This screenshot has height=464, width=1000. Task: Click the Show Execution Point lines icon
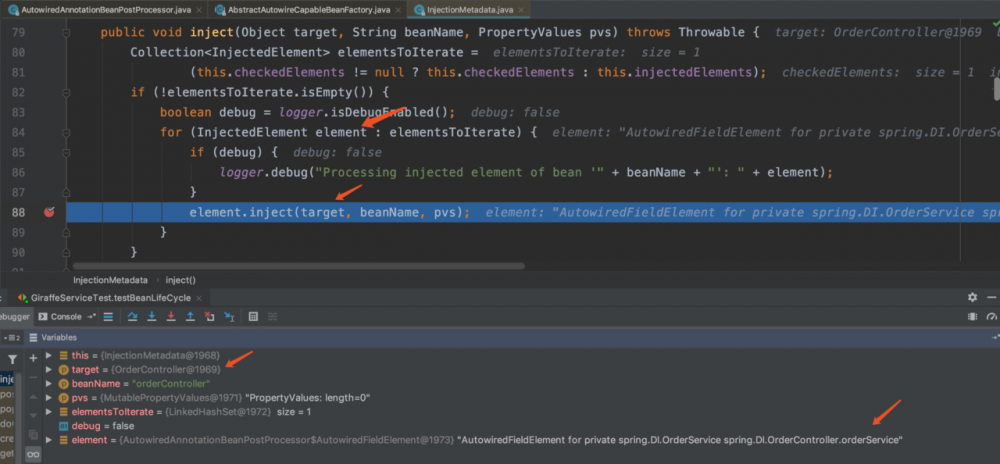tap(108, 316)
